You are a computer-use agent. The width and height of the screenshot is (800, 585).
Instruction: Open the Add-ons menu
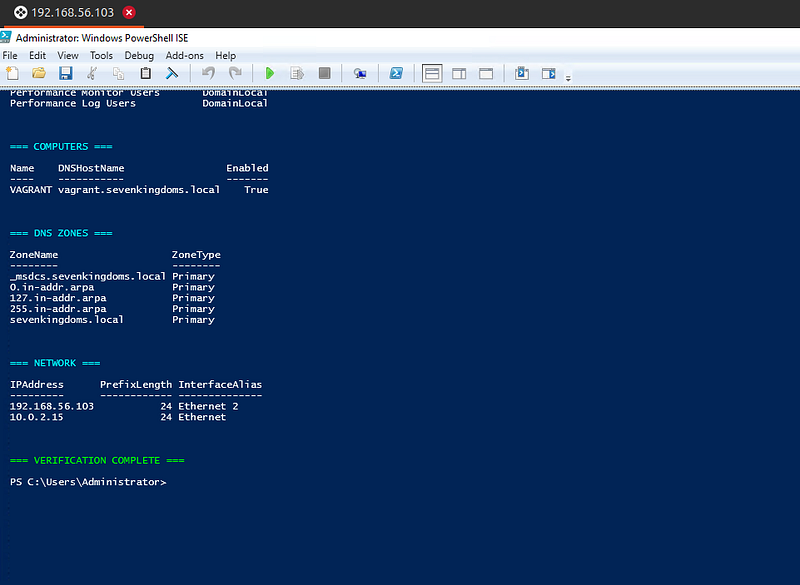tap(184, 56)
